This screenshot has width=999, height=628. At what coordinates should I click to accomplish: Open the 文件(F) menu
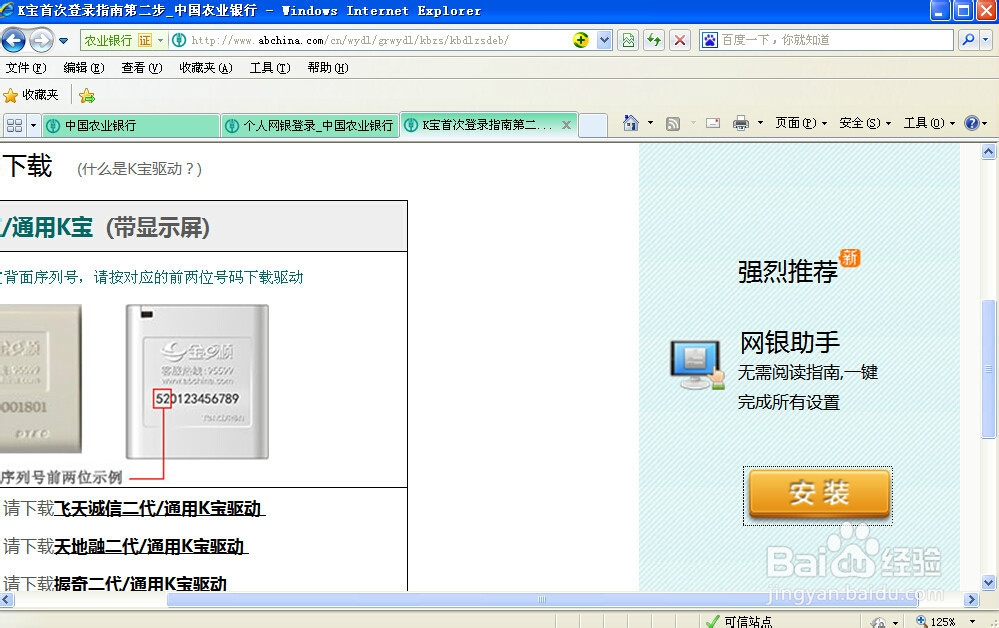click(x=26, y=68)
